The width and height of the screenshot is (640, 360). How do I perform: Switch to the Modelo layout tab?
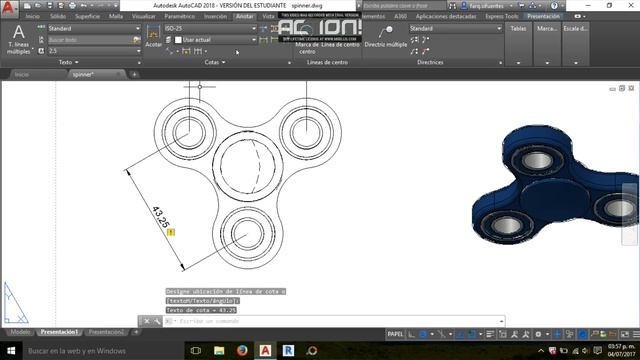click(x=20, y=332)
